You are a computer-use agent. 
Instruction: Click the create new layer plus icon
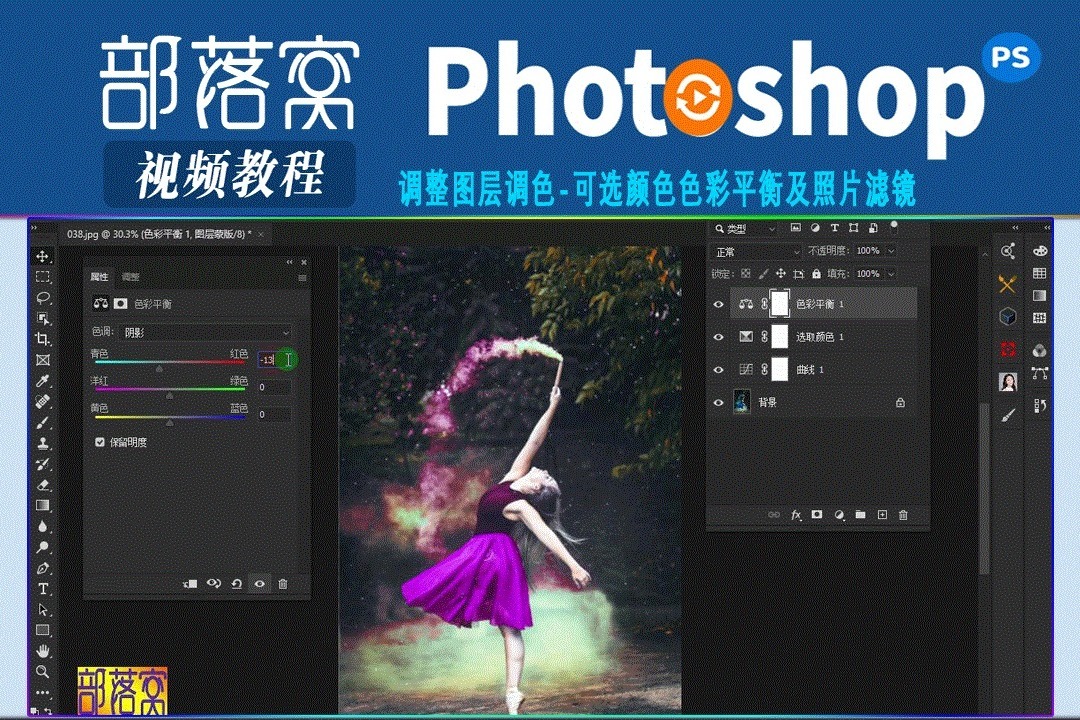pos(882,515)
